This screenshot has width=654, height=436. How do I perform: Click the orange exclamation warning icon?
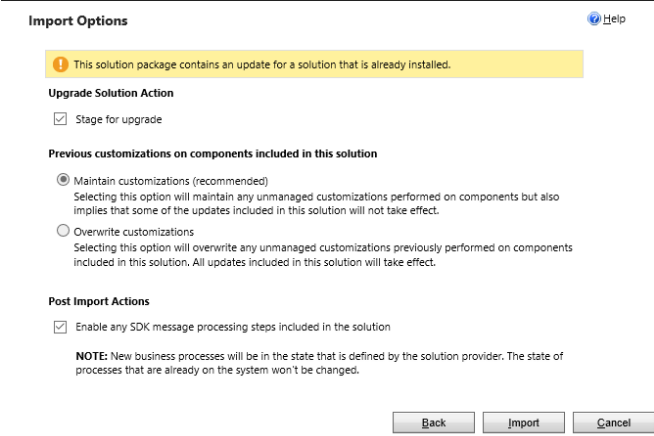60,64
